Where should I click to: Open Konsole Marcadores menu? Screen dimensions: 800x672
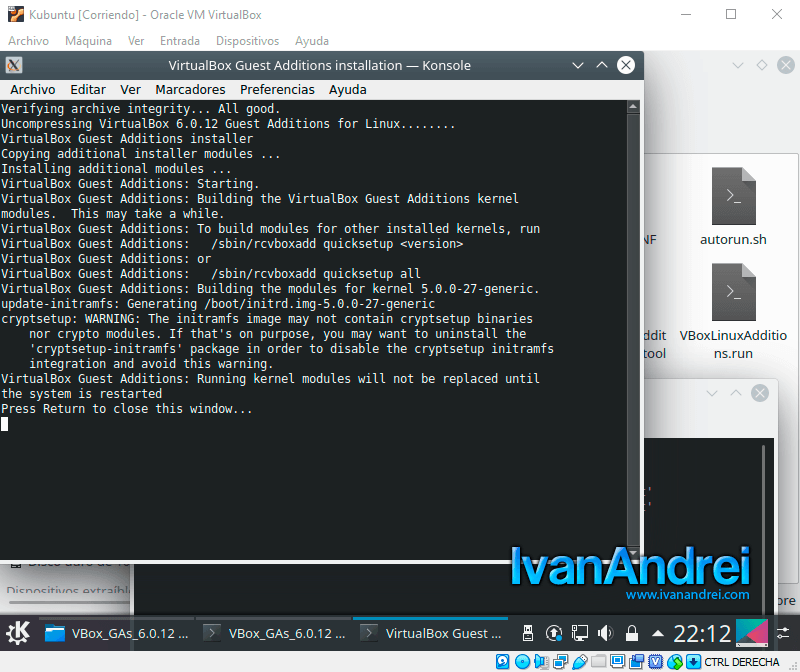190,90
